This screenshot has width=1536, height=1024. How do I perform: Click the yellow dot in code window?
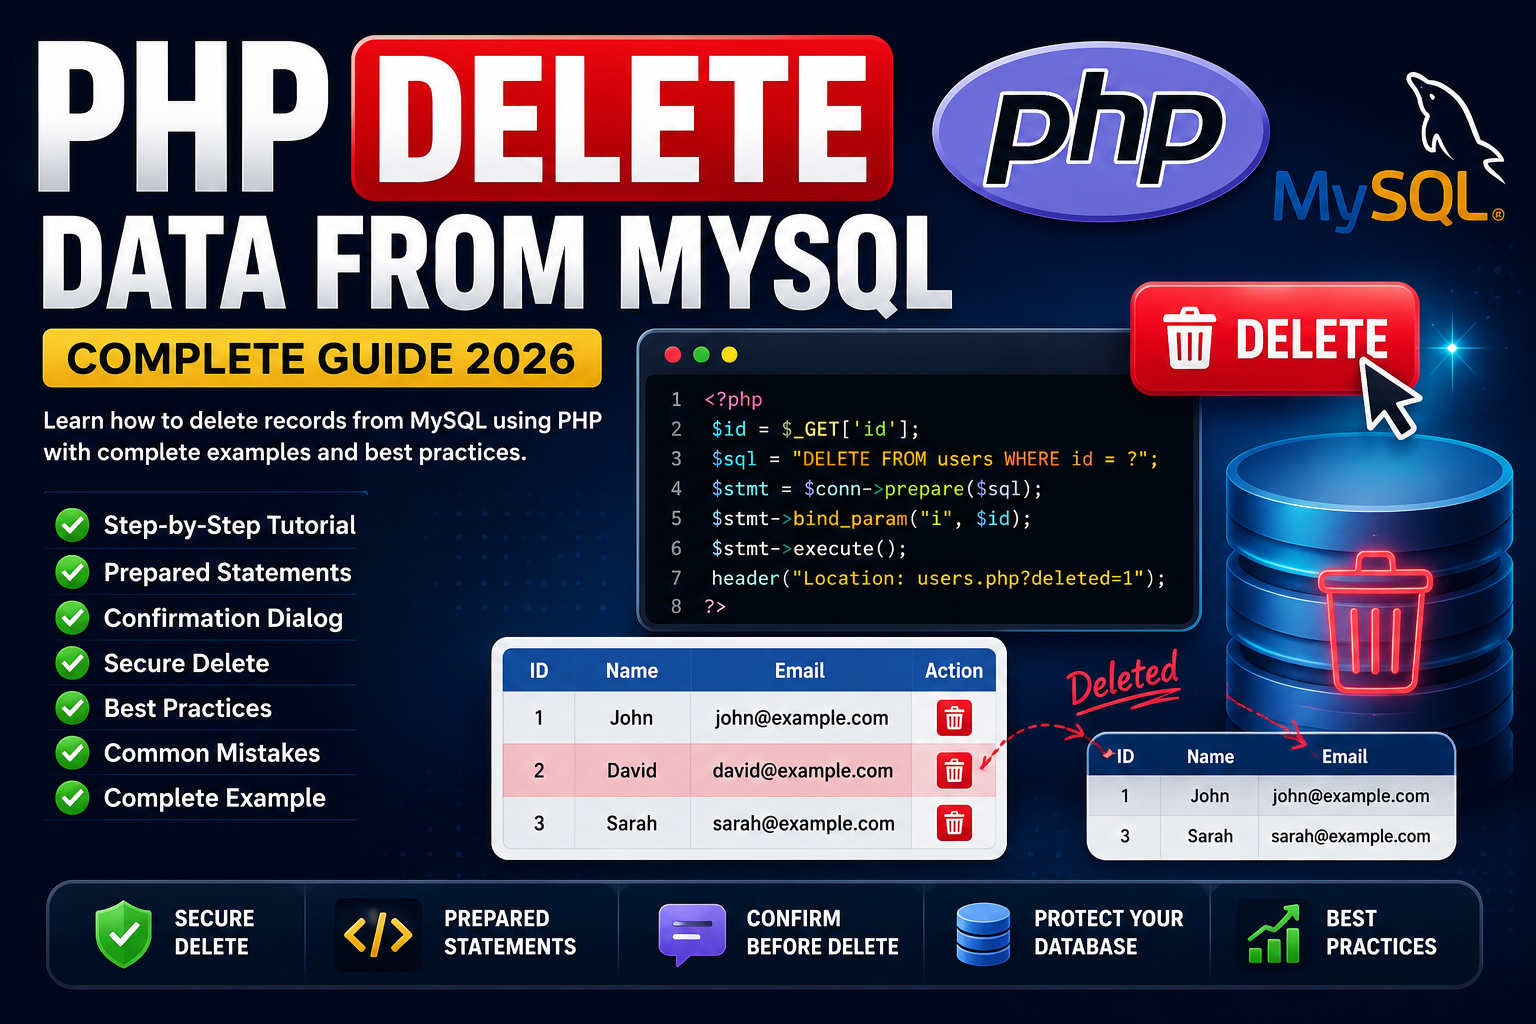pyautogui.click(x=729, y=355)
